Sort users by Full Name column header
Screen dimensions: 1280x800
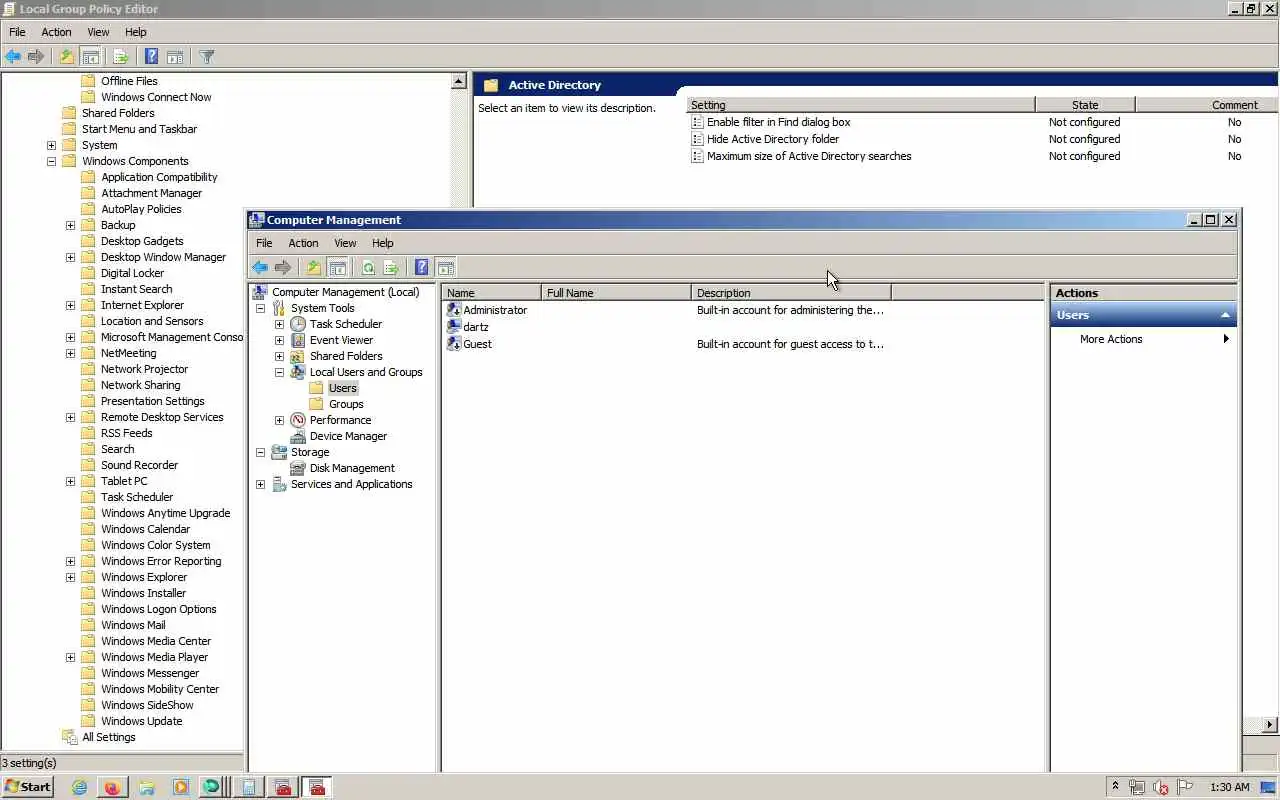coord(616,293)
